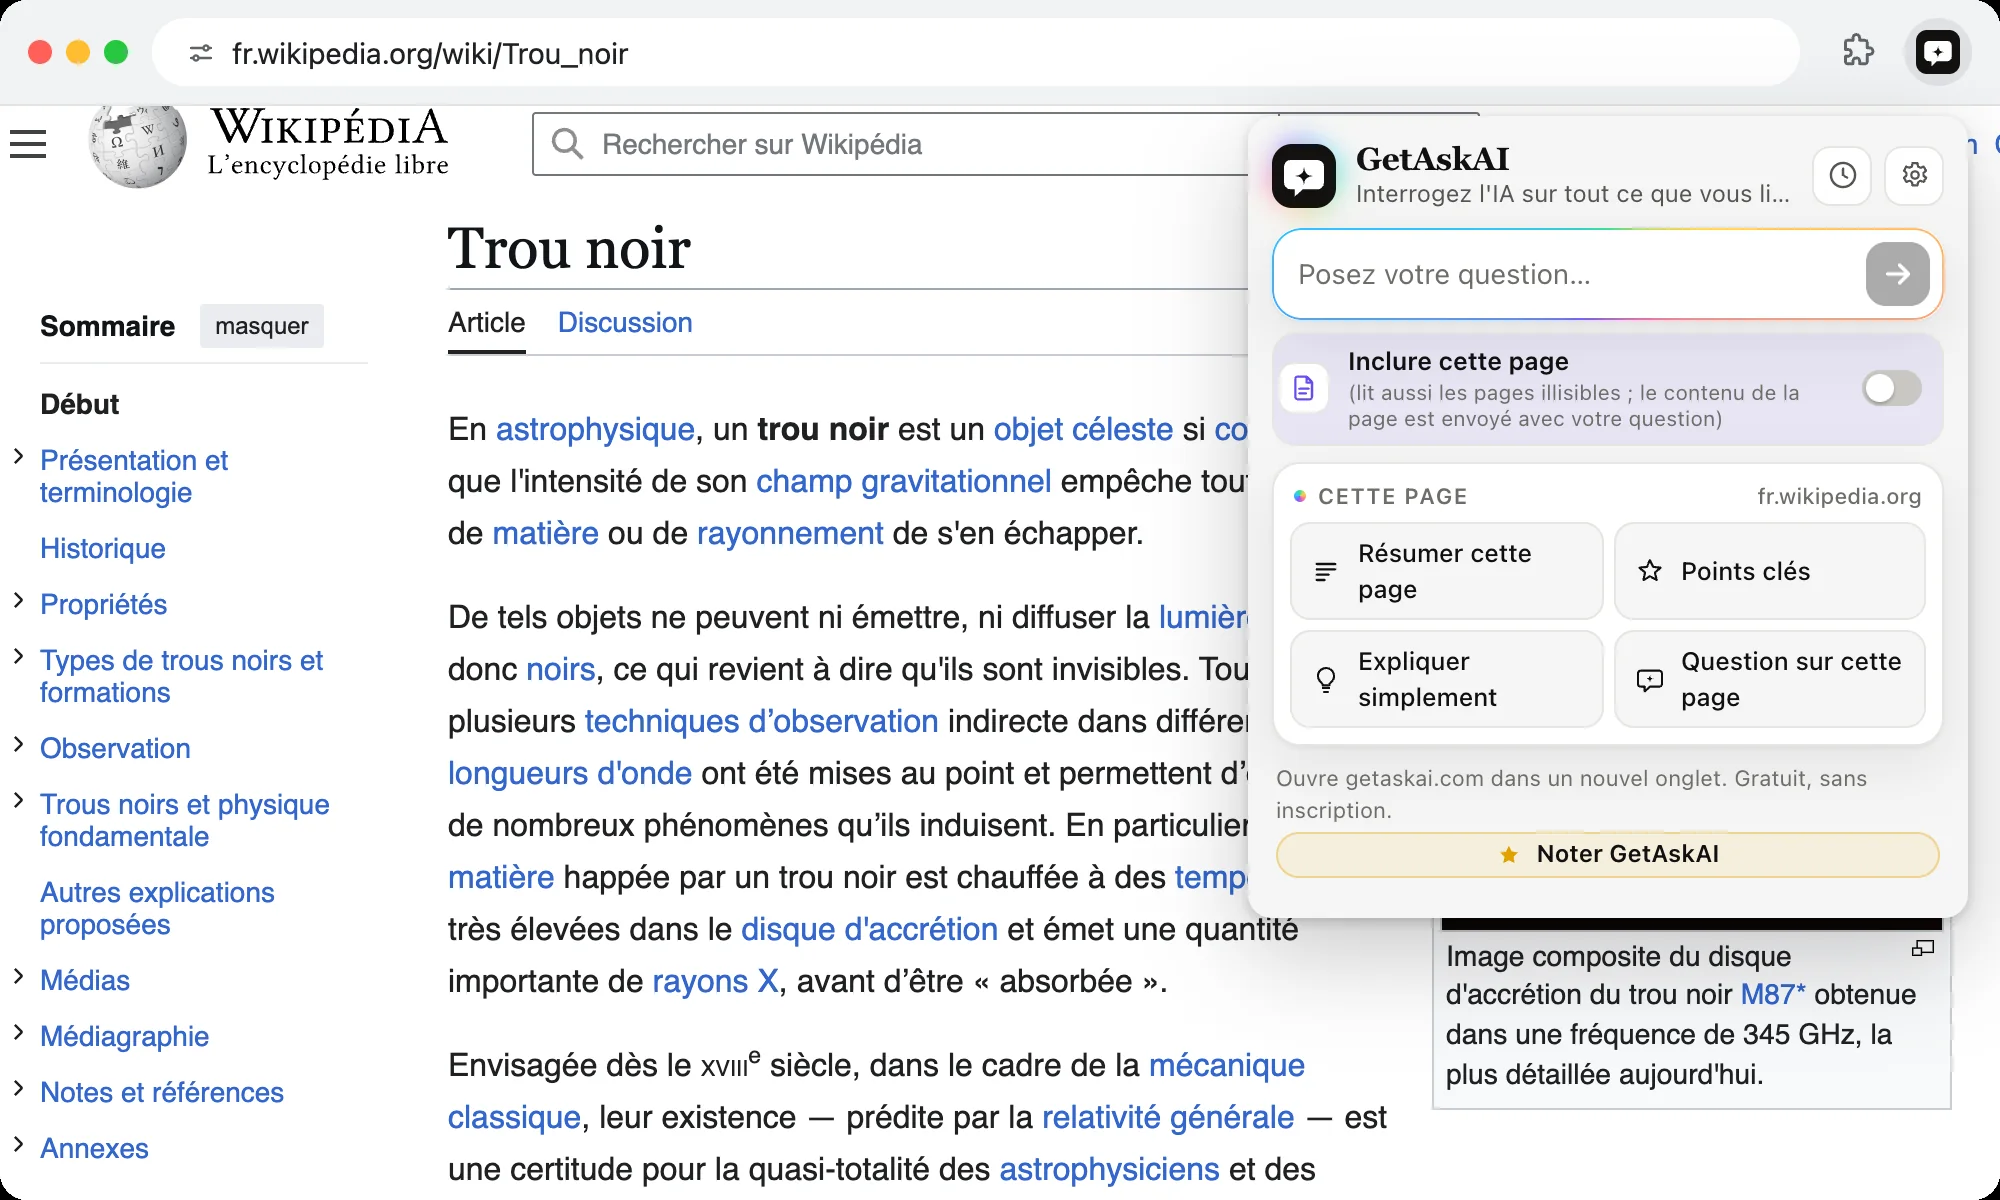Expand the Propriétés section chevron
Screen dimensions: 2000x1200
(18, 601)
